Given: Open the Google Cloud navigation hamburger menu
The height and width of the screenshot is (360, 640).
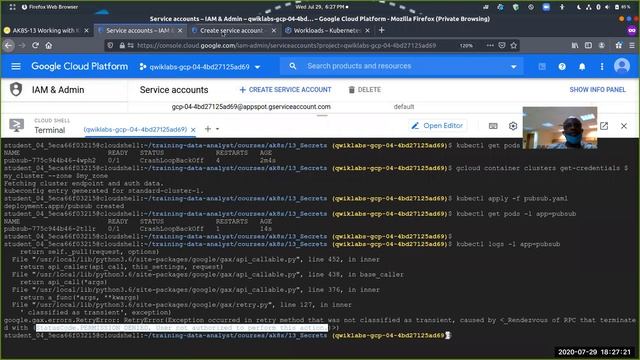Looking at the screenshot, I should 16,66.
